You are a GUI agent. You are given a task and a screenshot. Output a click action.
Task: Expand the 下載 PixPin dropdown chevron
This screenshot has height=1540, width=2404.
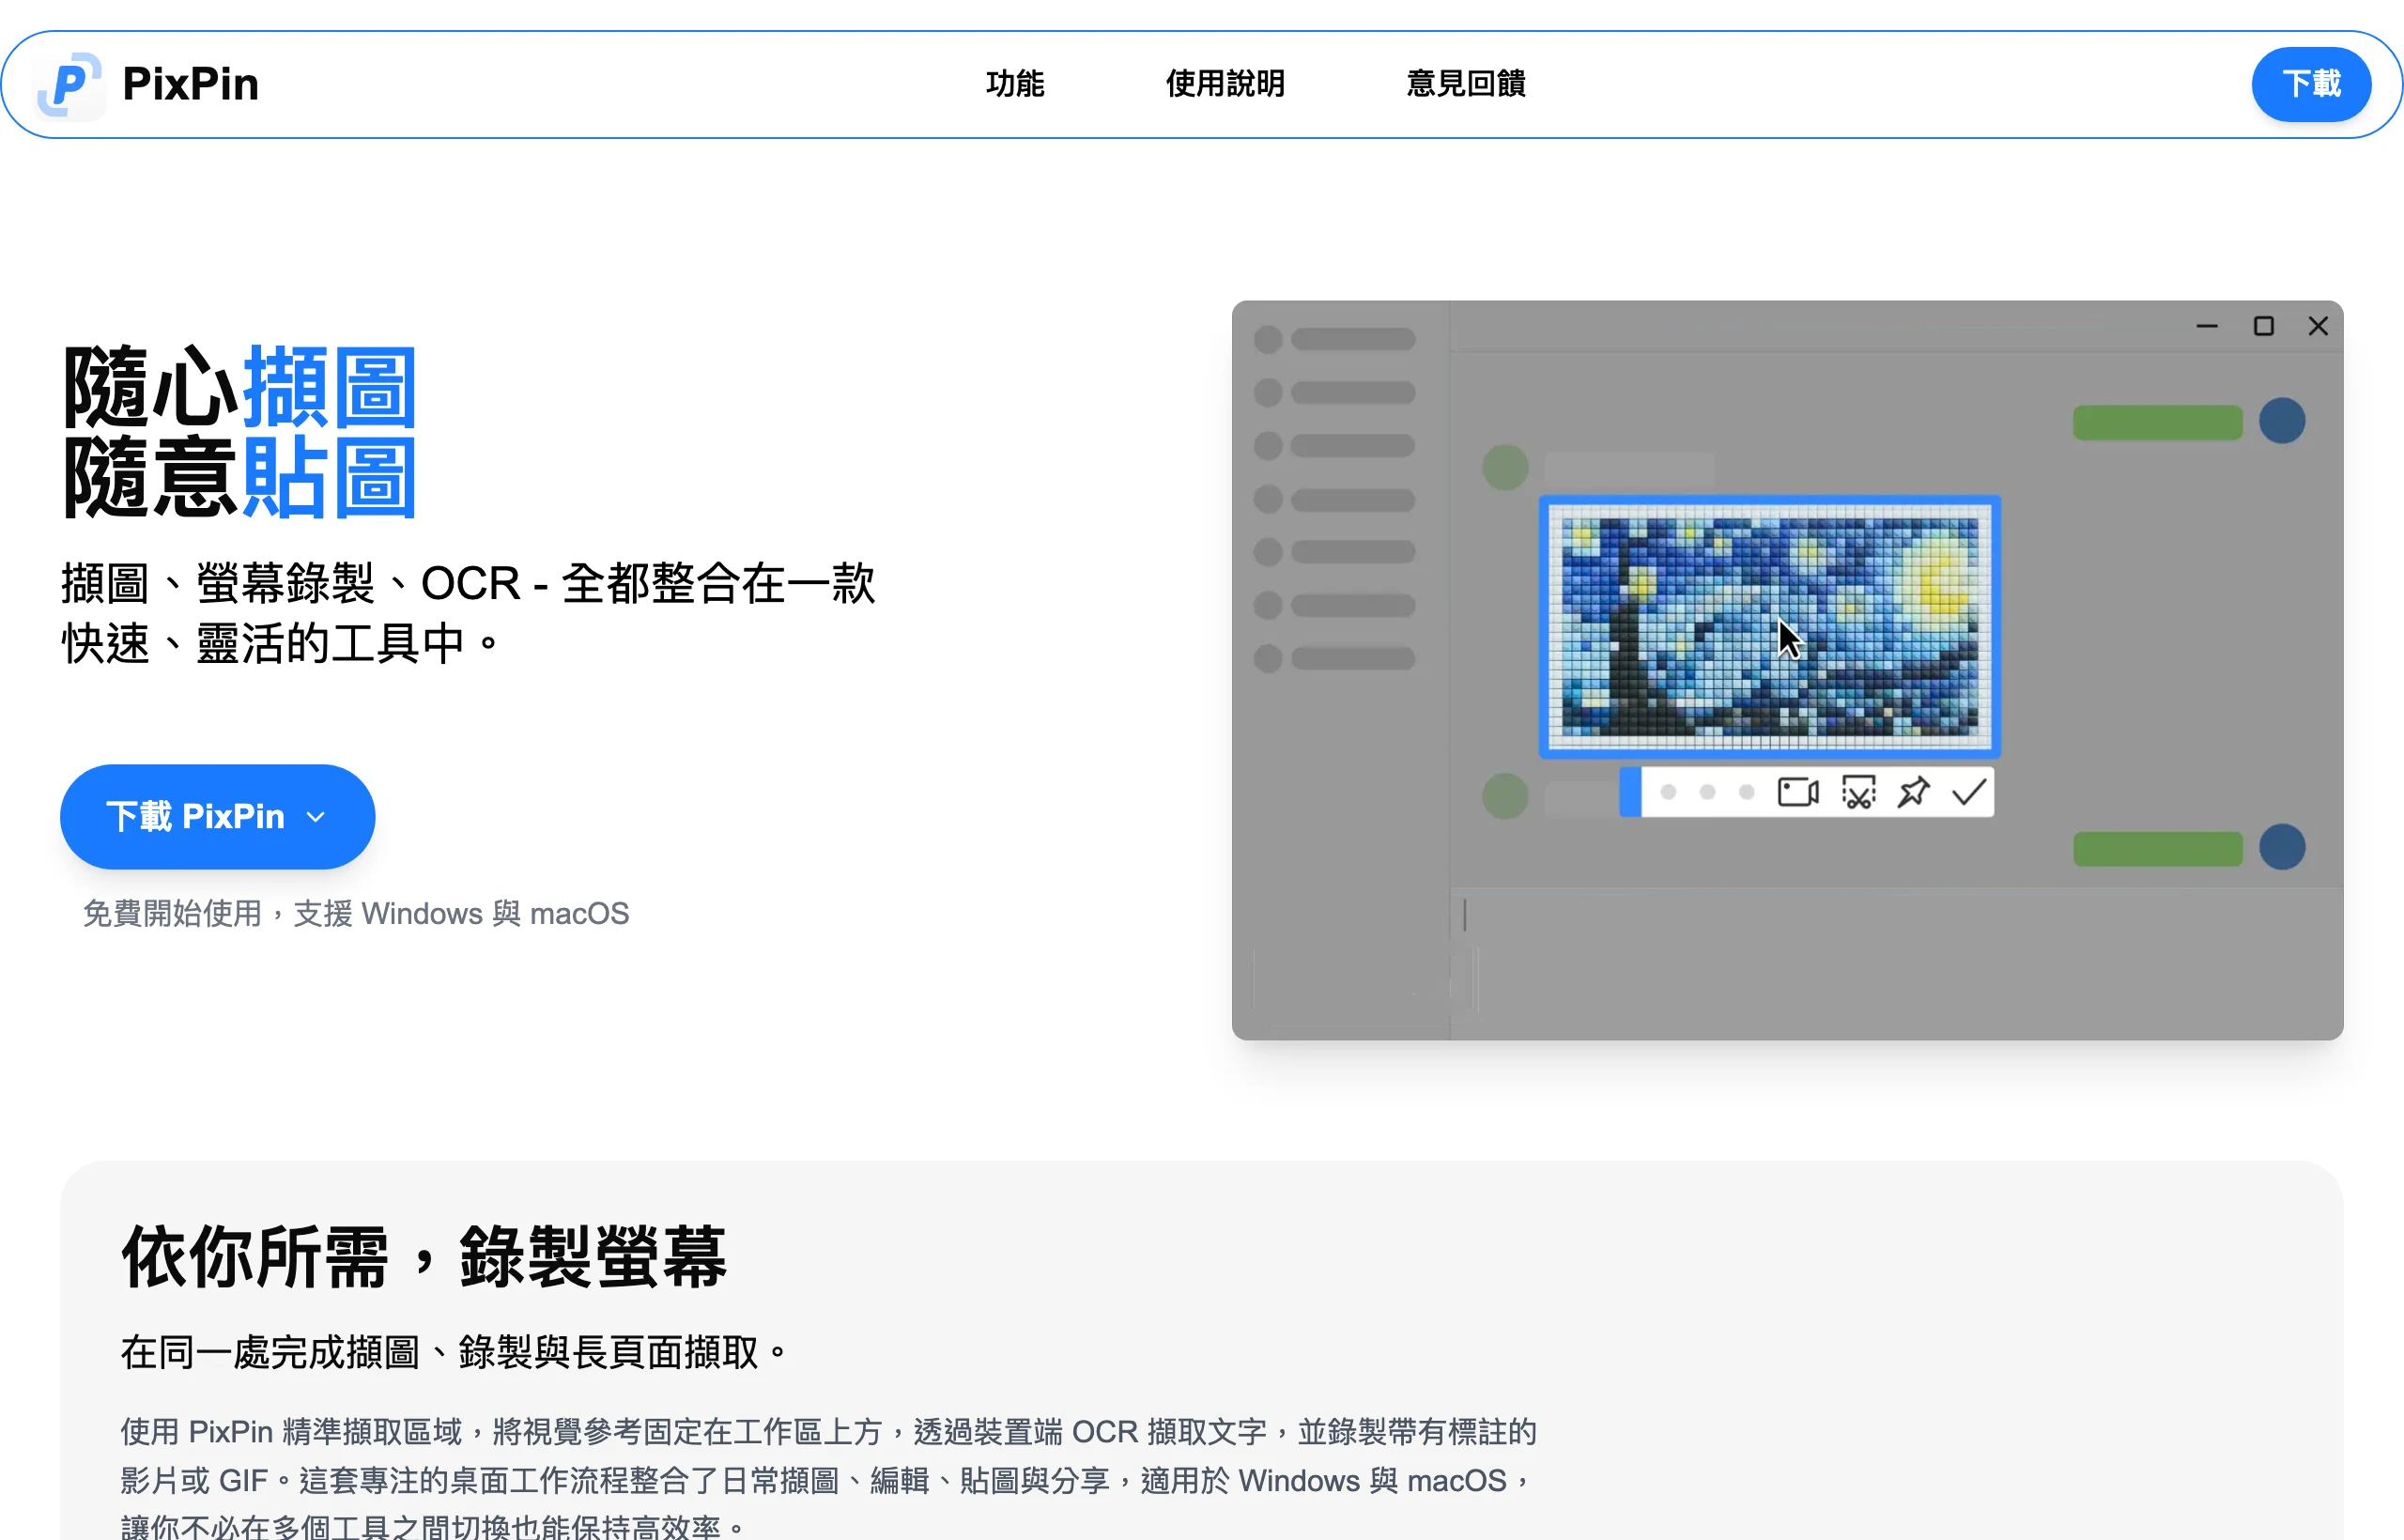click(316, 817)
